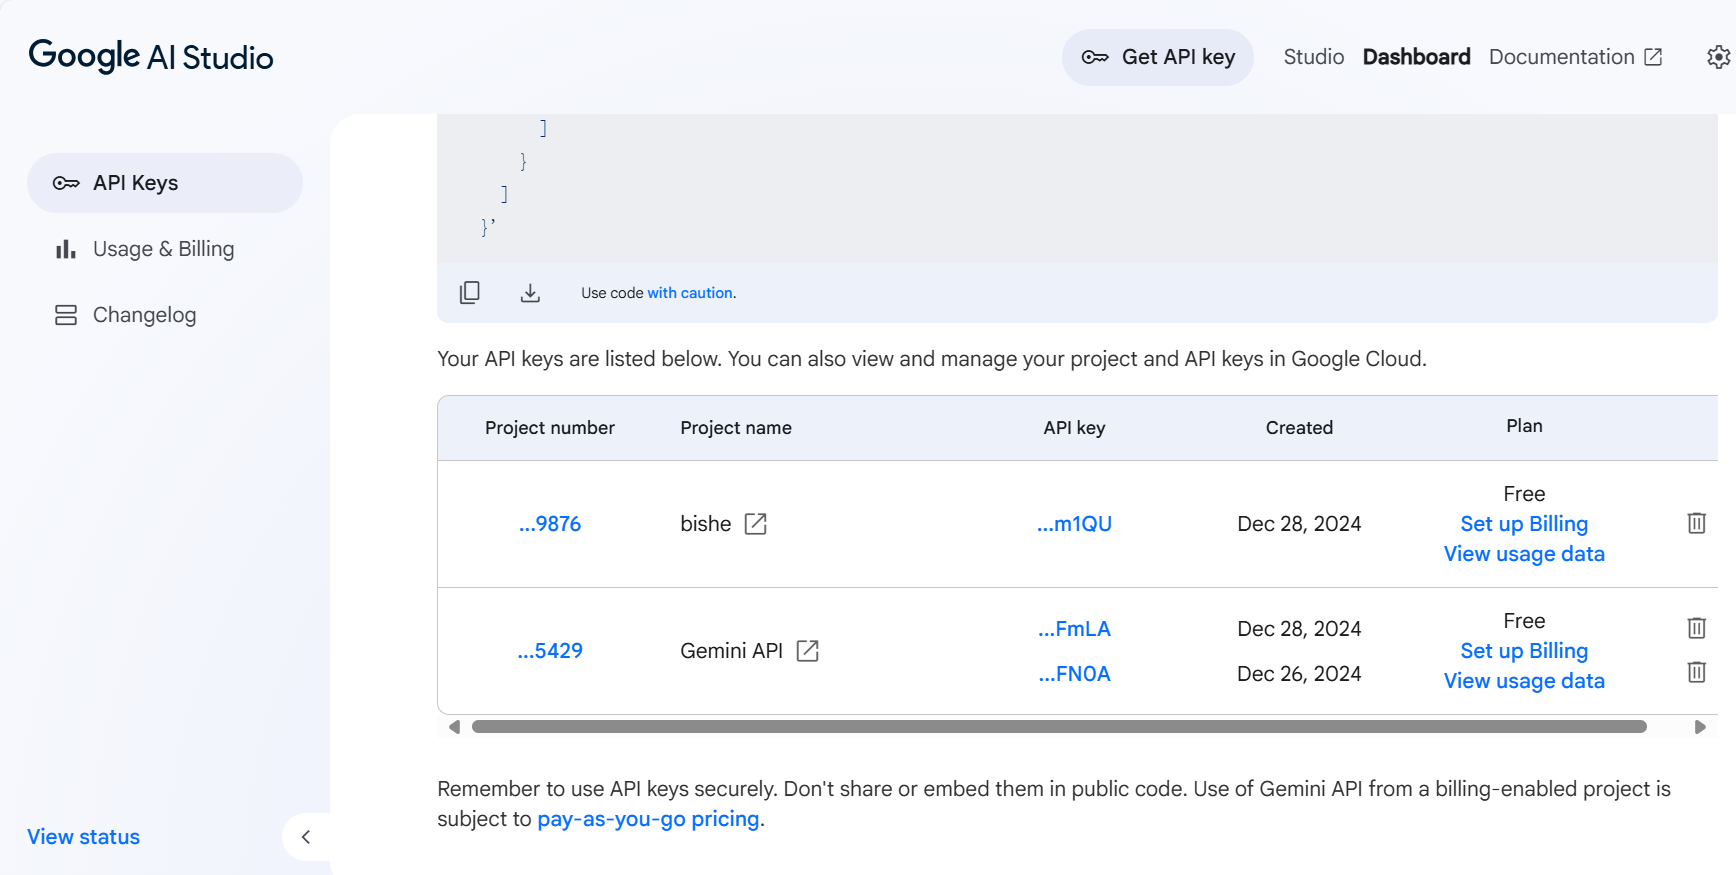1736x875 pixels.
Task: Click Set up Billing for bishe project
Action: (x=1524, y=524)
